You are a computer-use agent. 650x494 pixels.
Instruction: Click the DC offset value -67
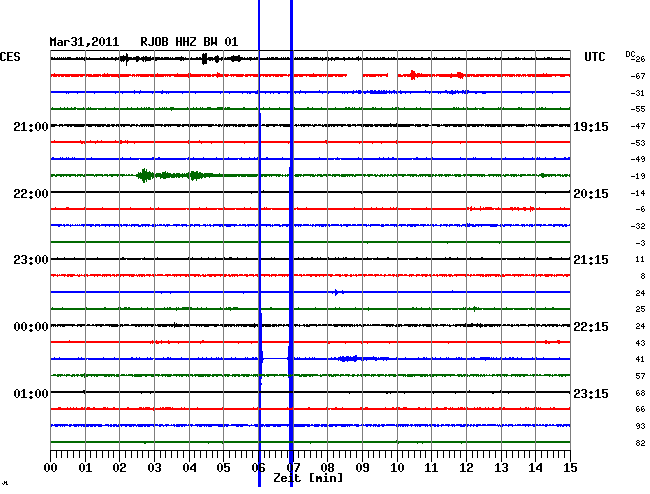(x=638, y=76)
